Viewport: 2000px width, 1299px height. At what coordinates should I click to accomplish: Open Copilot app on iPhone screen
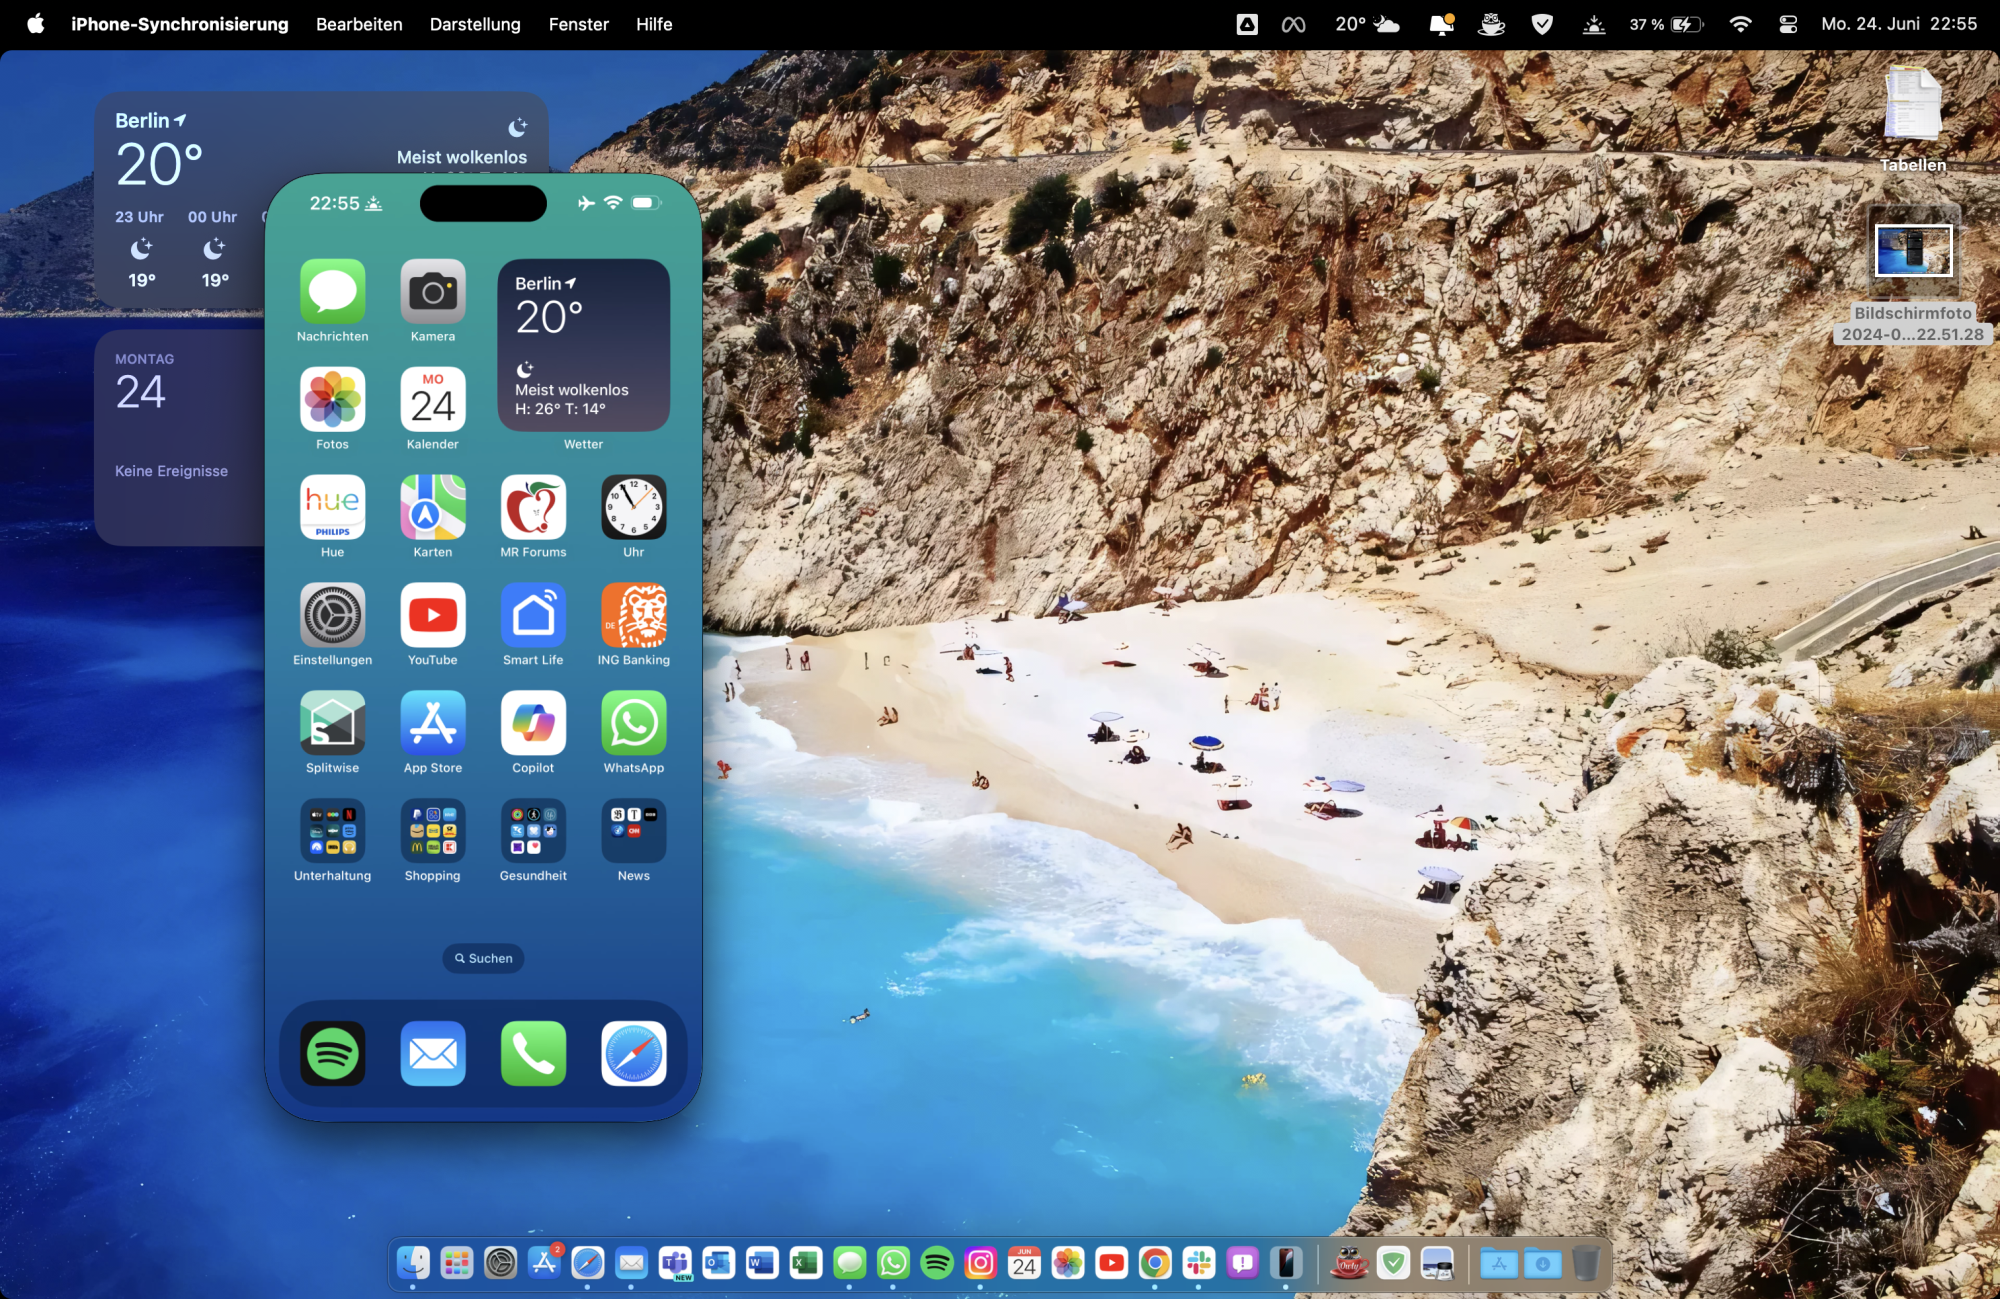[533, 724]
